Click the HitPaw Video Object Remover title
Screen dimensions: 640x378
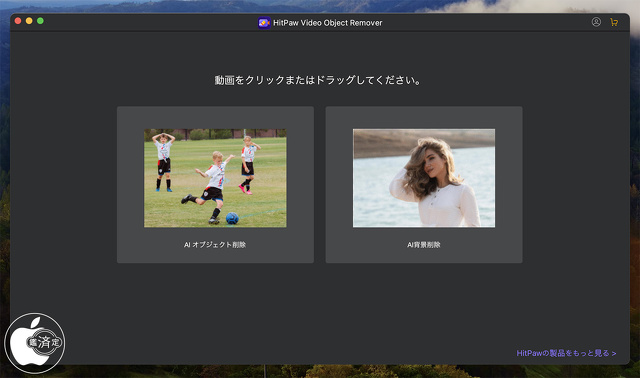click(328, 23)
